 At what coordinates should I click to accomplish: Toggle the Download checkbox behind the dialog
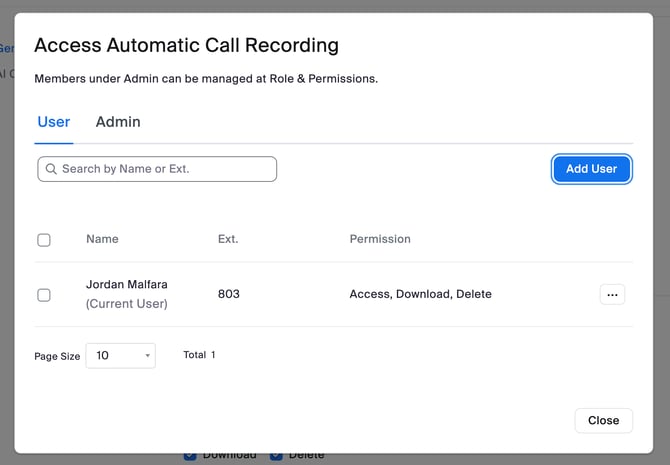[x=190, y=456]
